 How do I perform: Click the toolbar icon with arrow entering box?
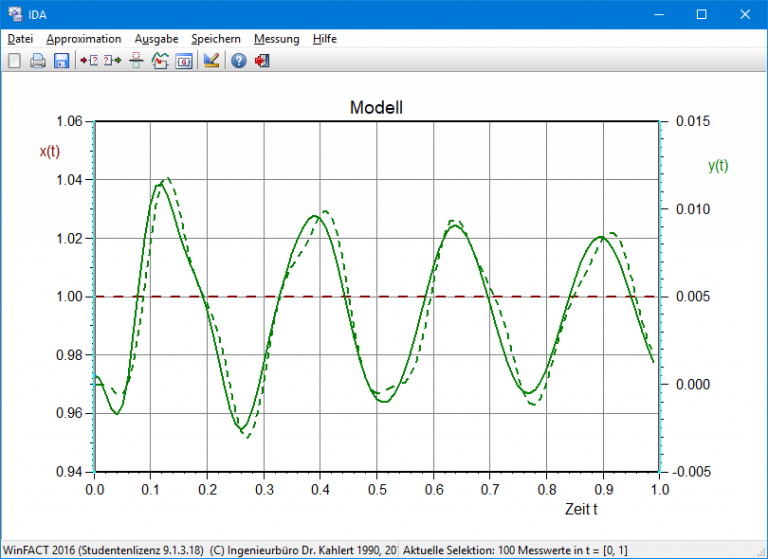point(88,61)
